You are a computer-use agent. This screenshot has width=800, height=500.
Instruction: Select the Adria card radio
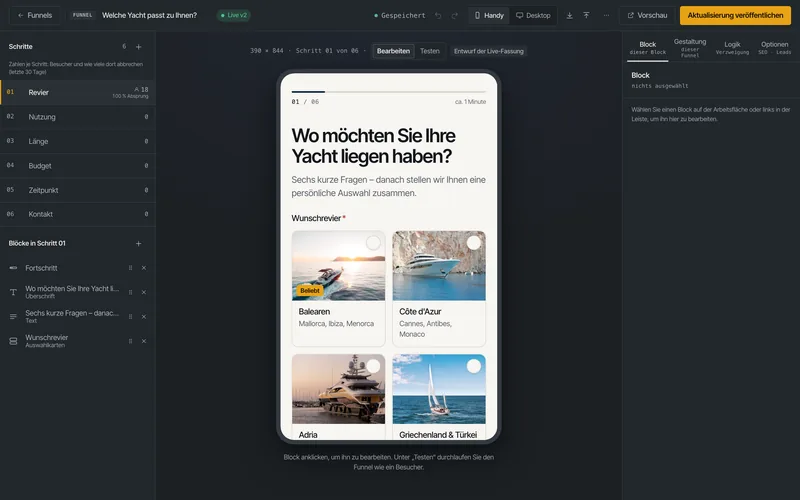373,366
